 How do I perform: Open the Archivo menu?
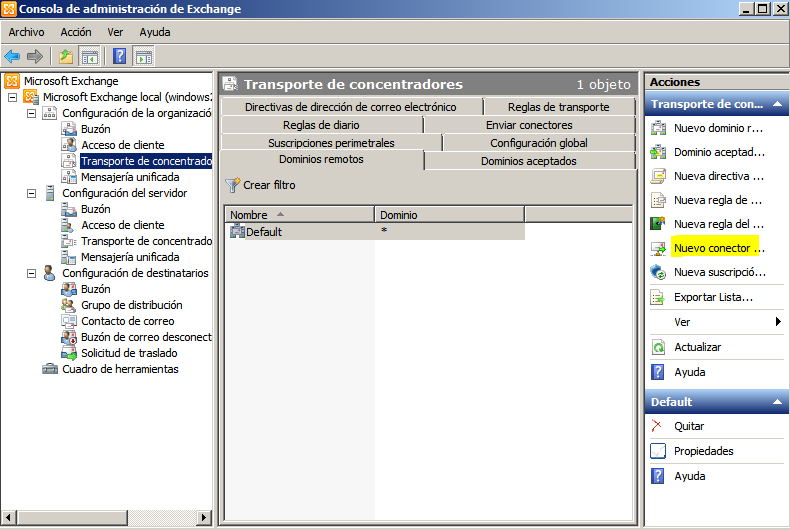[x=26, y=32]
